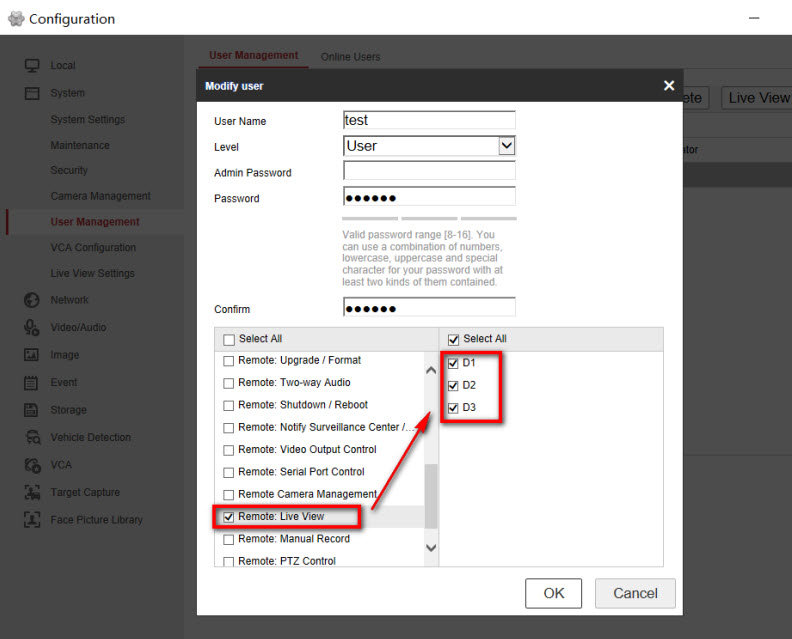792x639 pixels.
Task: Click the Admin Password input field
Action: [429, 172]
